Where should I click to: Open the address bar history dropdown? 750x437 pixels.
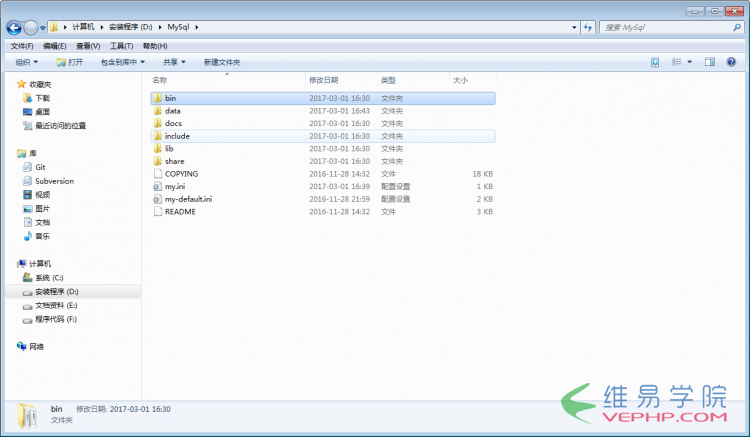(574, 27)
